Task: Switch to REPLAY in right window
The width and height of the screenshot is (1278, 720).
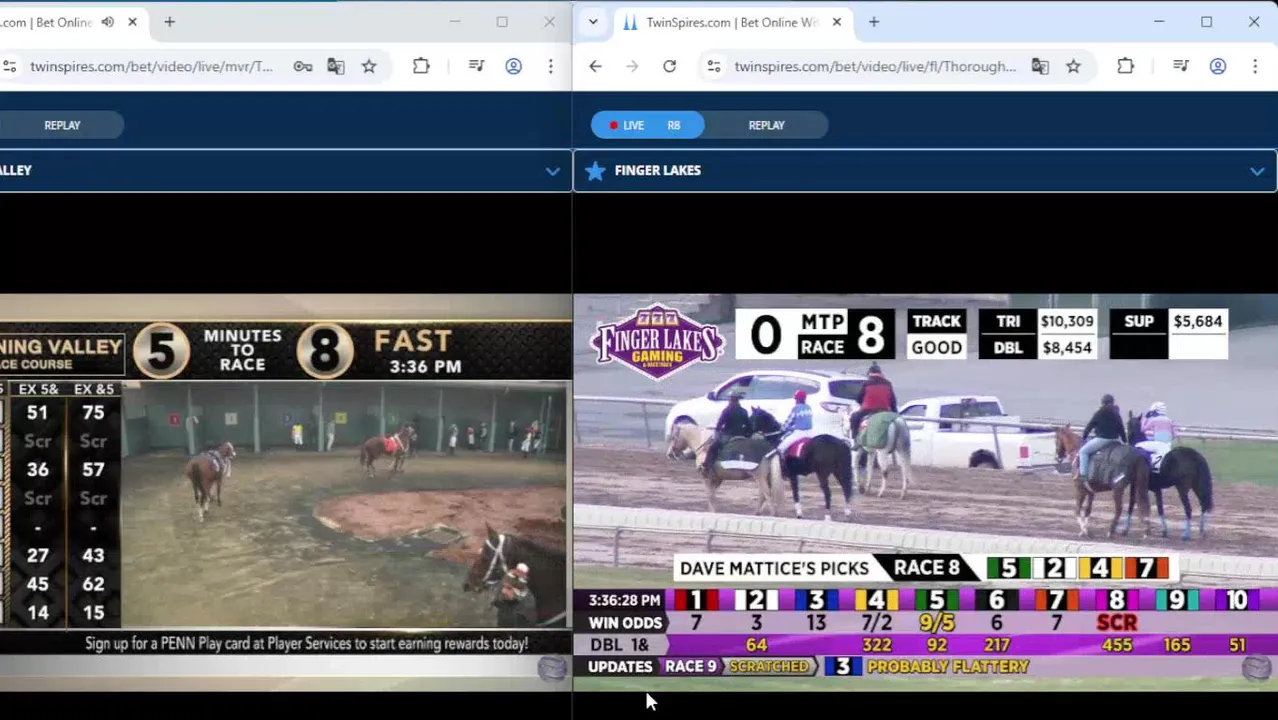Action: coord(767,125)
